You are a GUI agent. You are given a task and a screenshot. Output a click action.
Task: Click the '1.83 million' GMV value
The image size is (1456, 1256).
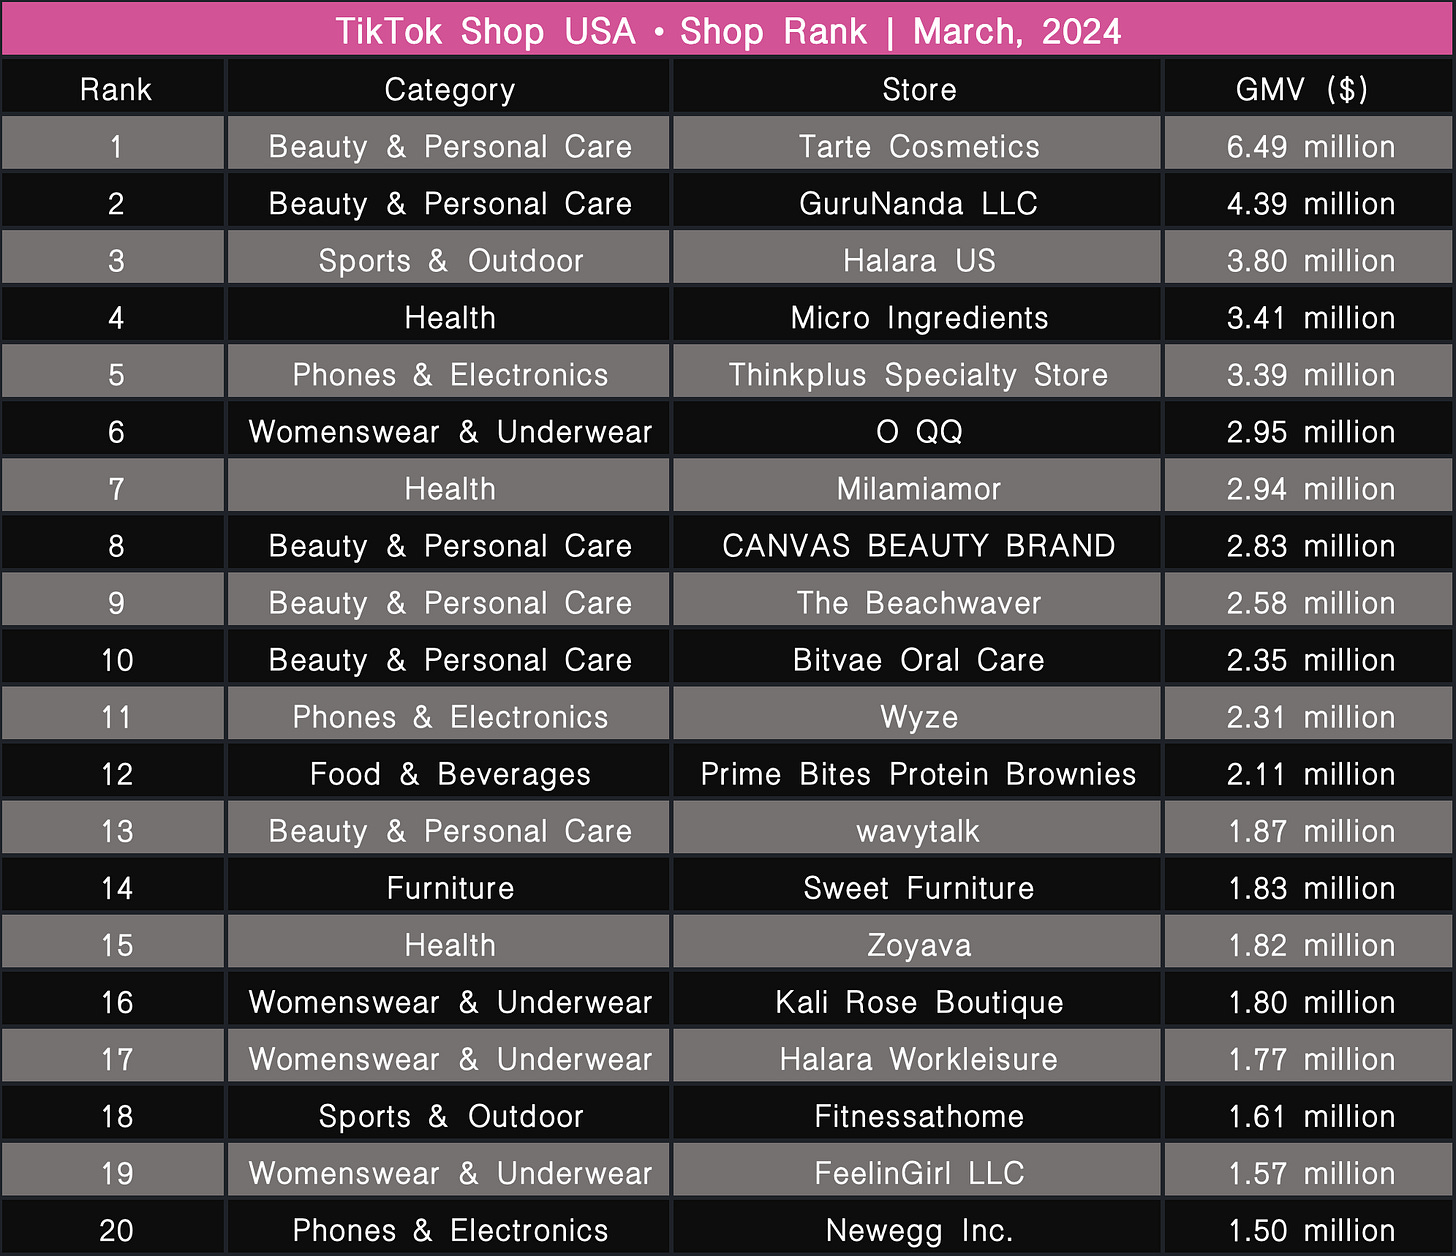[x=1311, y=887]
